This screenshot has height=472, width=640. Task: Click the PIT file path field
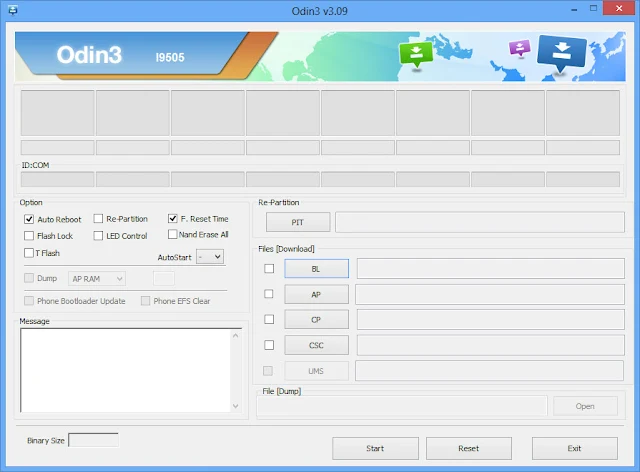(480, 222)
